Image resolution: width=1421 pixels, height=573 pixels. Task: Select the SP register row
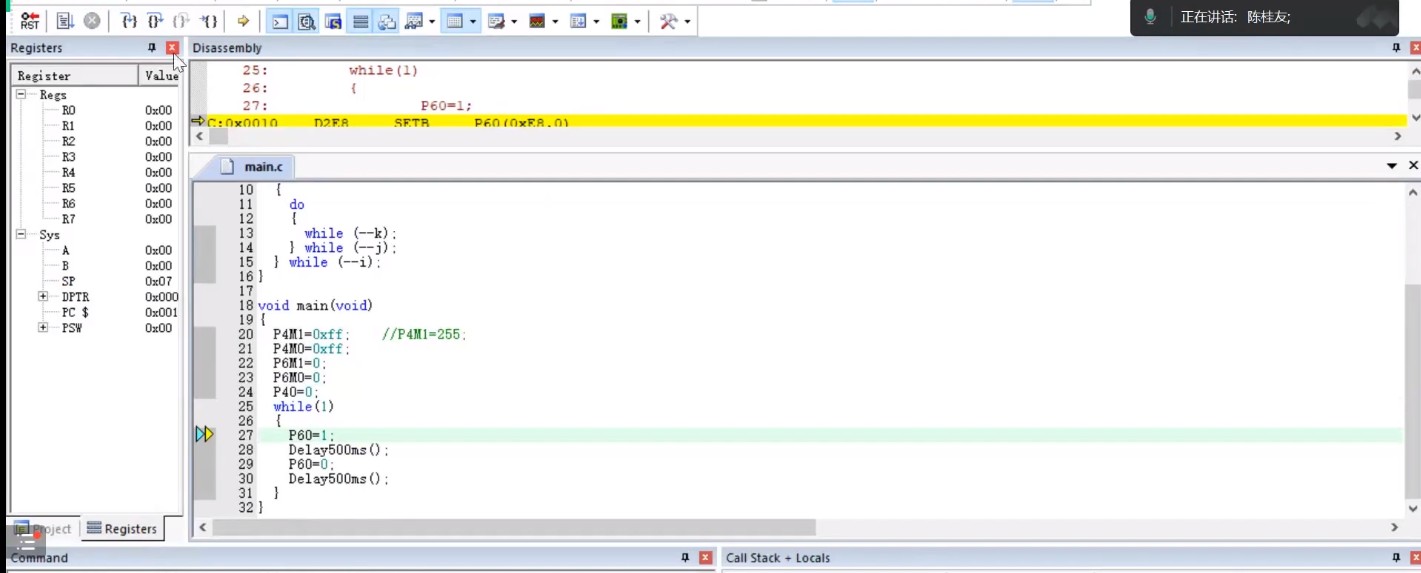click(x=96, y=281)
